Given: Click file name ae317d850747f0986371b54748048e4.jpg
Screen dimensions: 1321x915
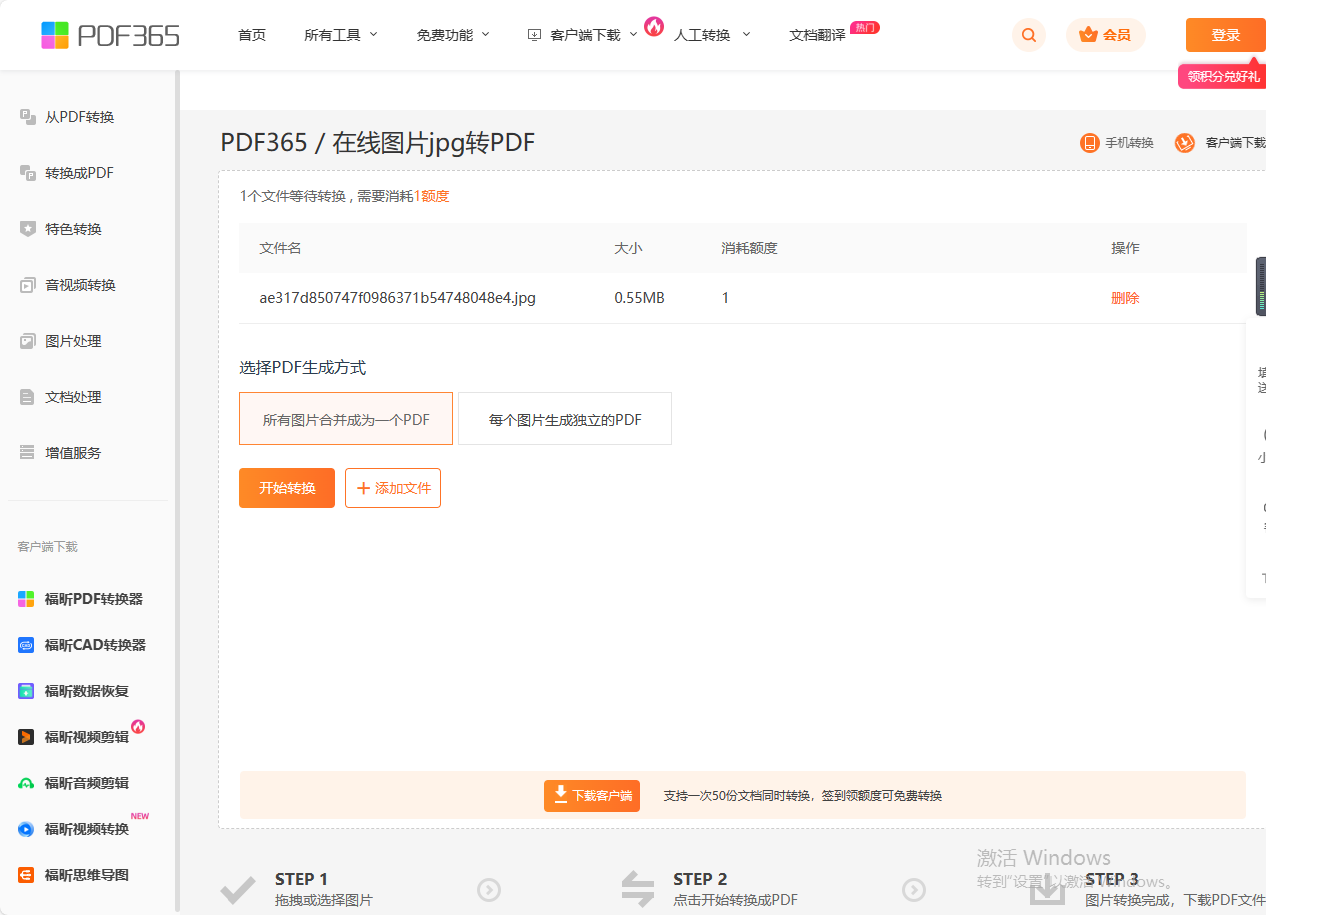Looking at the screenshot, I should pyautogui.click(x=398, y=298).
